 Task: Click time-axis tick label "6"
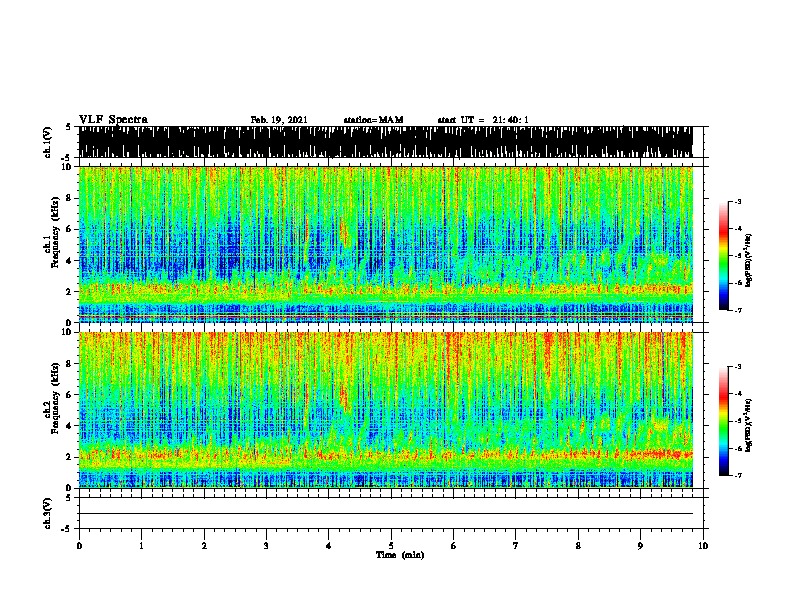click(x=454, y=546)
